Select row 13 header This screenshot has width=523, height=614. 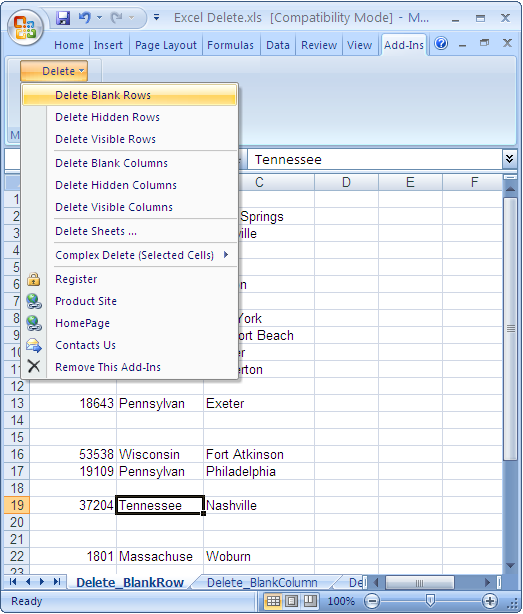(17, 403)
